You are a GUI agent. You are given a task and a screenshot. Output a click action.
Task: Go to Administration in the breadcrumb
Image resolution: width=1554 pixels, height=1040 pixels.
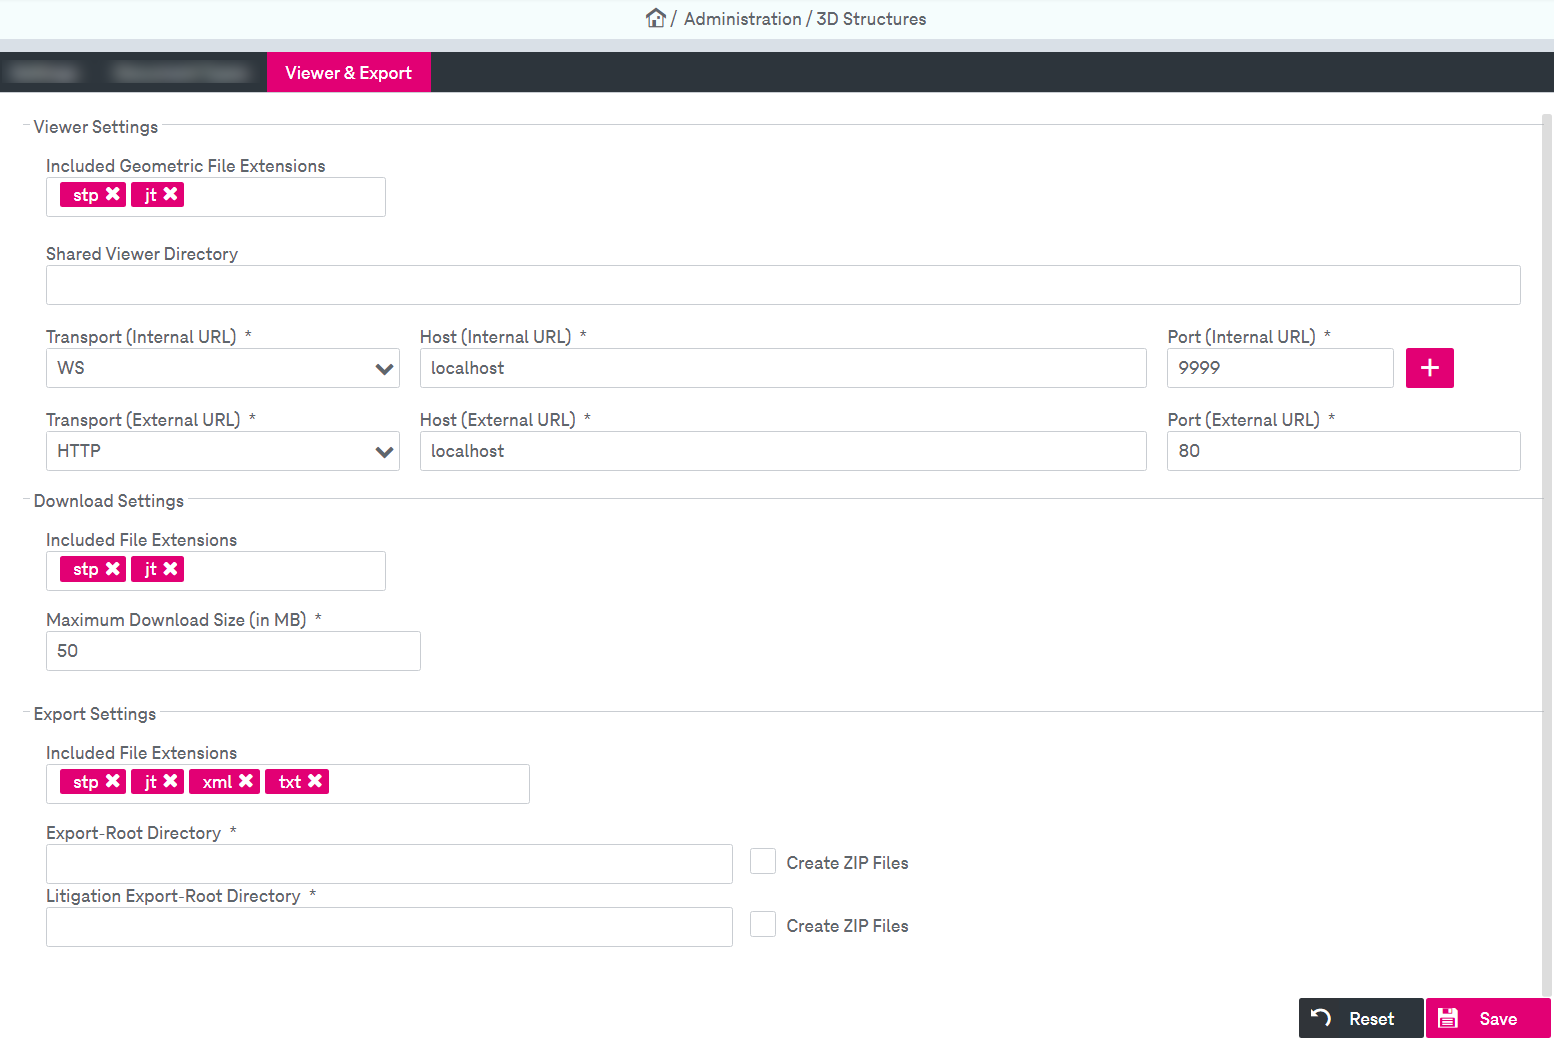(x=742, y=19)
